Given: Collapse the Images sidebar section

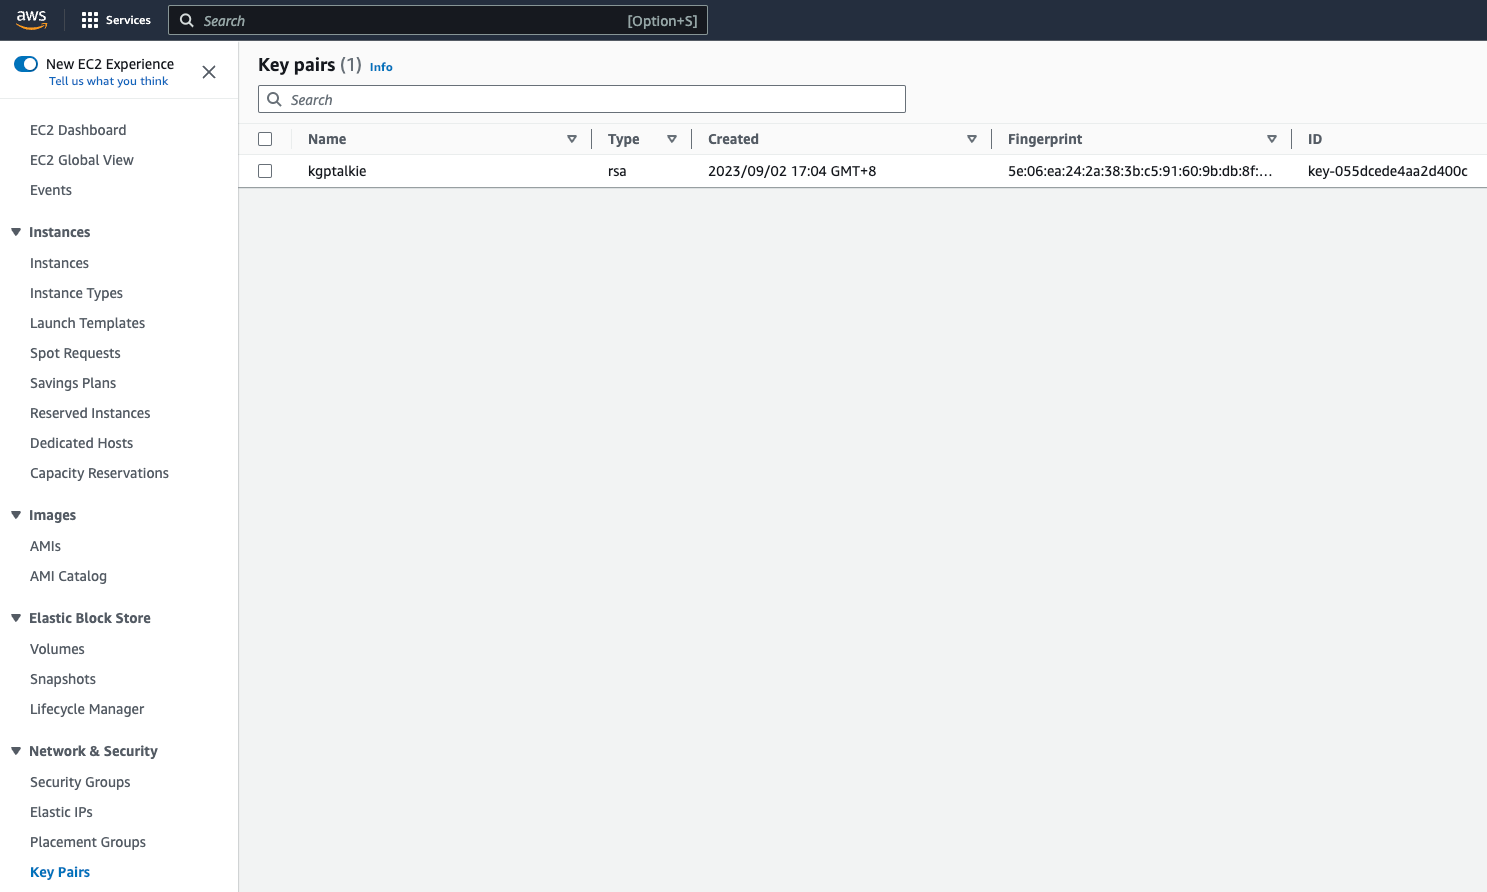Looking at the screenshot, I should (x=16, y=515).
